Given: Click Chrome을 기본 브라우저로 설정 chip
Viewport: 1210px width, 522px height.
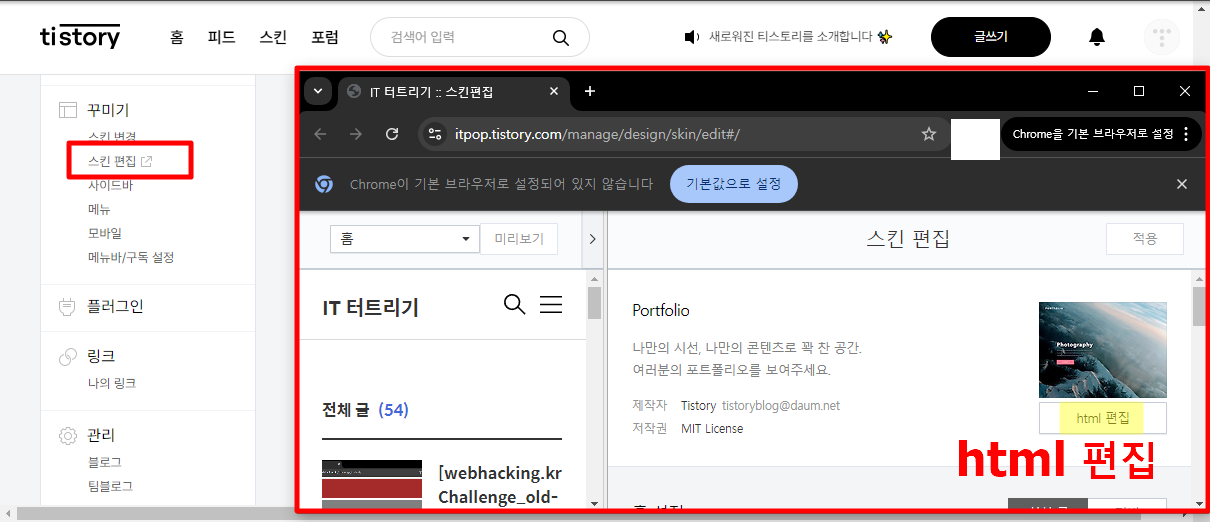Looking at the screenshot, I should (x=1092, y=134).
